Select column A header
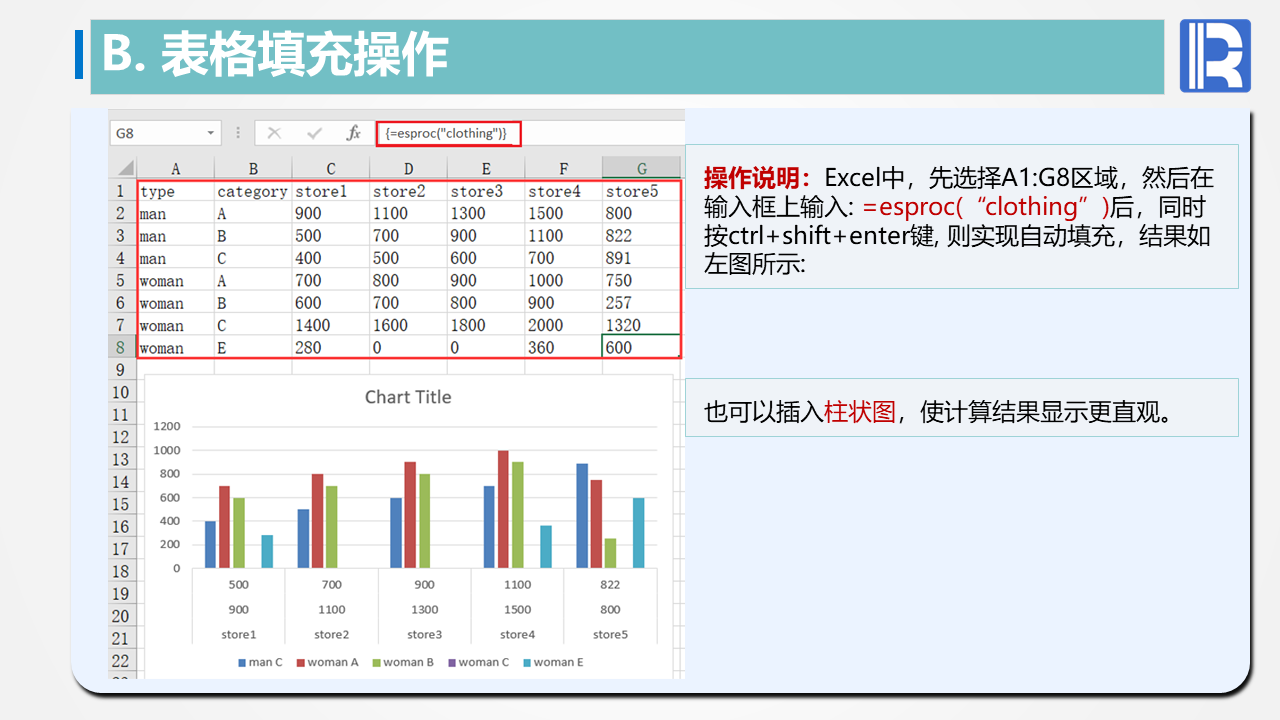Screen dimensions: 1280x720 point(175,168)
